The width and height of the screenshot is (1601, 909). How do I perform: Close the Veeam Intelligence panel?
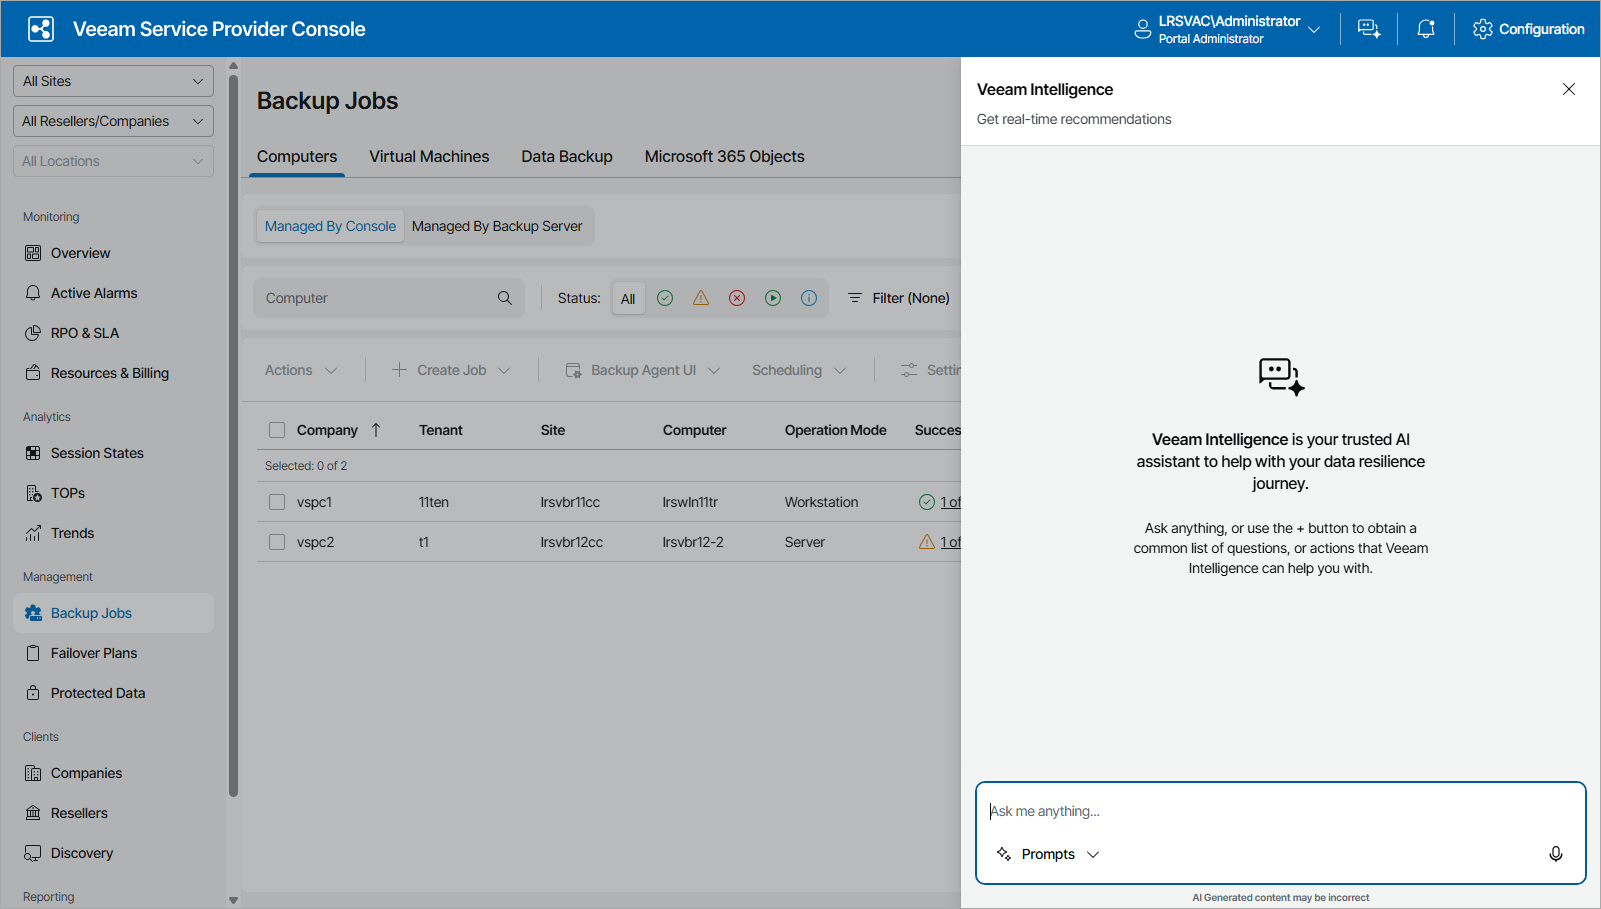[x=1569, y=89]
